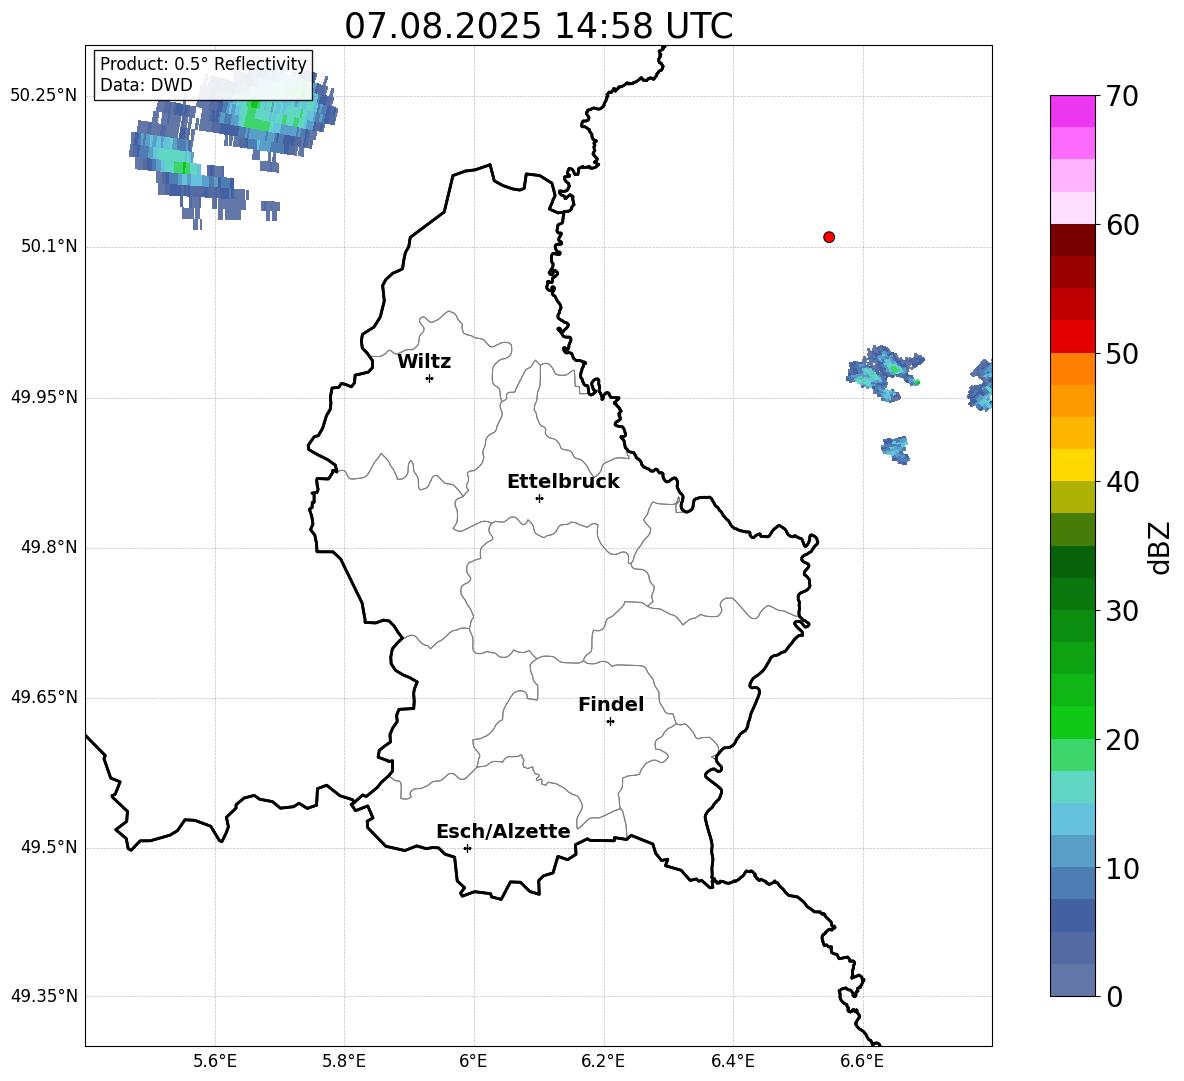Viewport: 1184px width, 1081px height.
Task: Click the 30 colorbar tick label
Action: [x=1122, y=611]
